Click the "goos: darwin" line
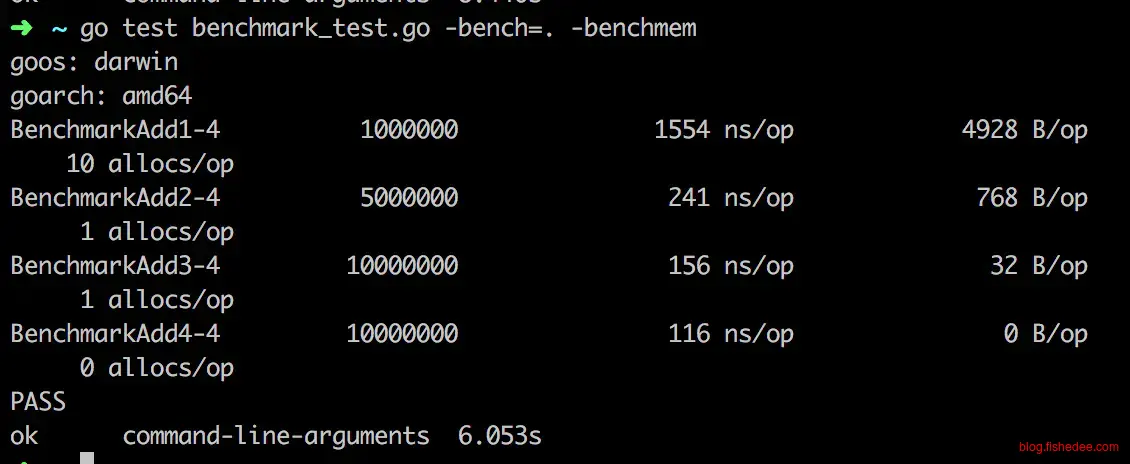Screen dimensions: 1130x464 click(94, 62)
